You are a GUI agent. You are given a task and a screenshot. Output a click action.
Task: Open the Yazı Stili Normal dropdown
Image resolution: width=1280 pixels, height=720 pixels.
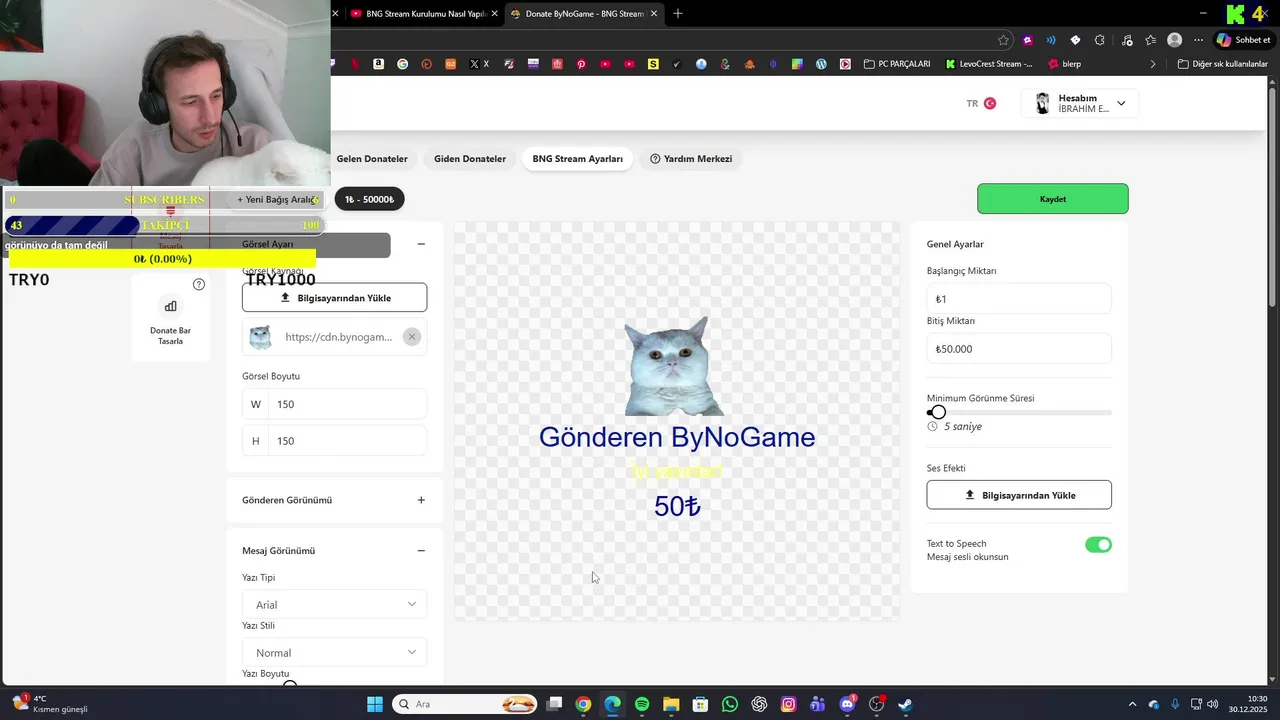pos(334,652)
